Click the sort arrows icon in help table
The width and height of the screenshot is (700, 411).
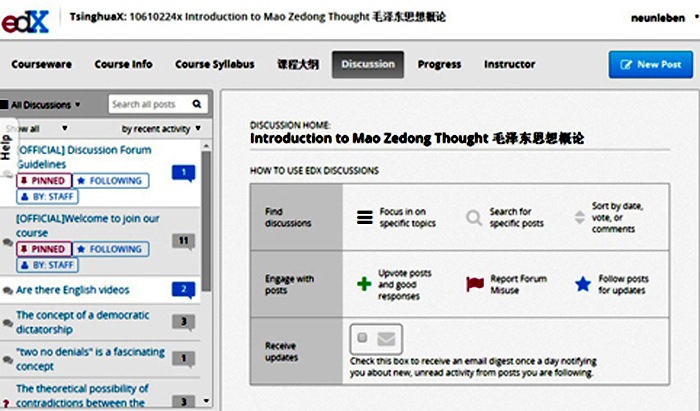coord(582,217)
